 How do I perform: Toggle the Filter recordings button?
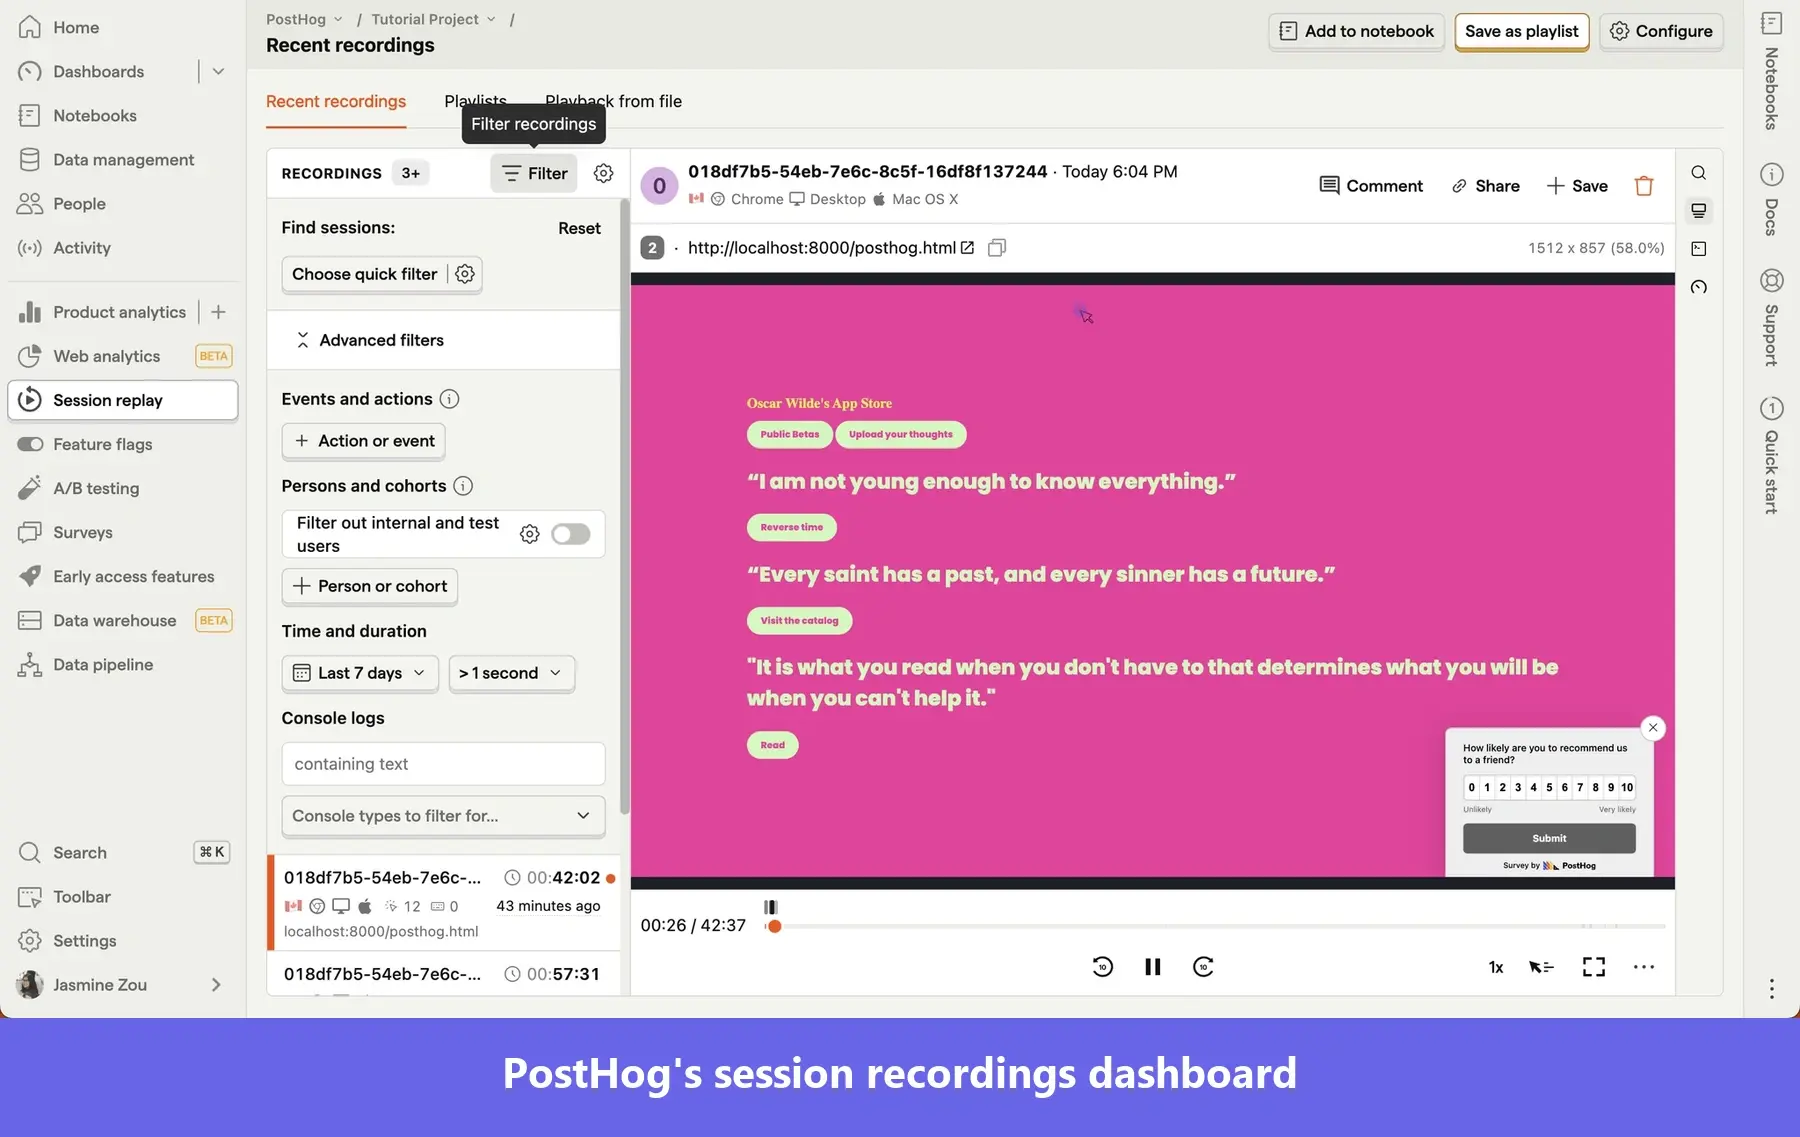pos(534,173)
